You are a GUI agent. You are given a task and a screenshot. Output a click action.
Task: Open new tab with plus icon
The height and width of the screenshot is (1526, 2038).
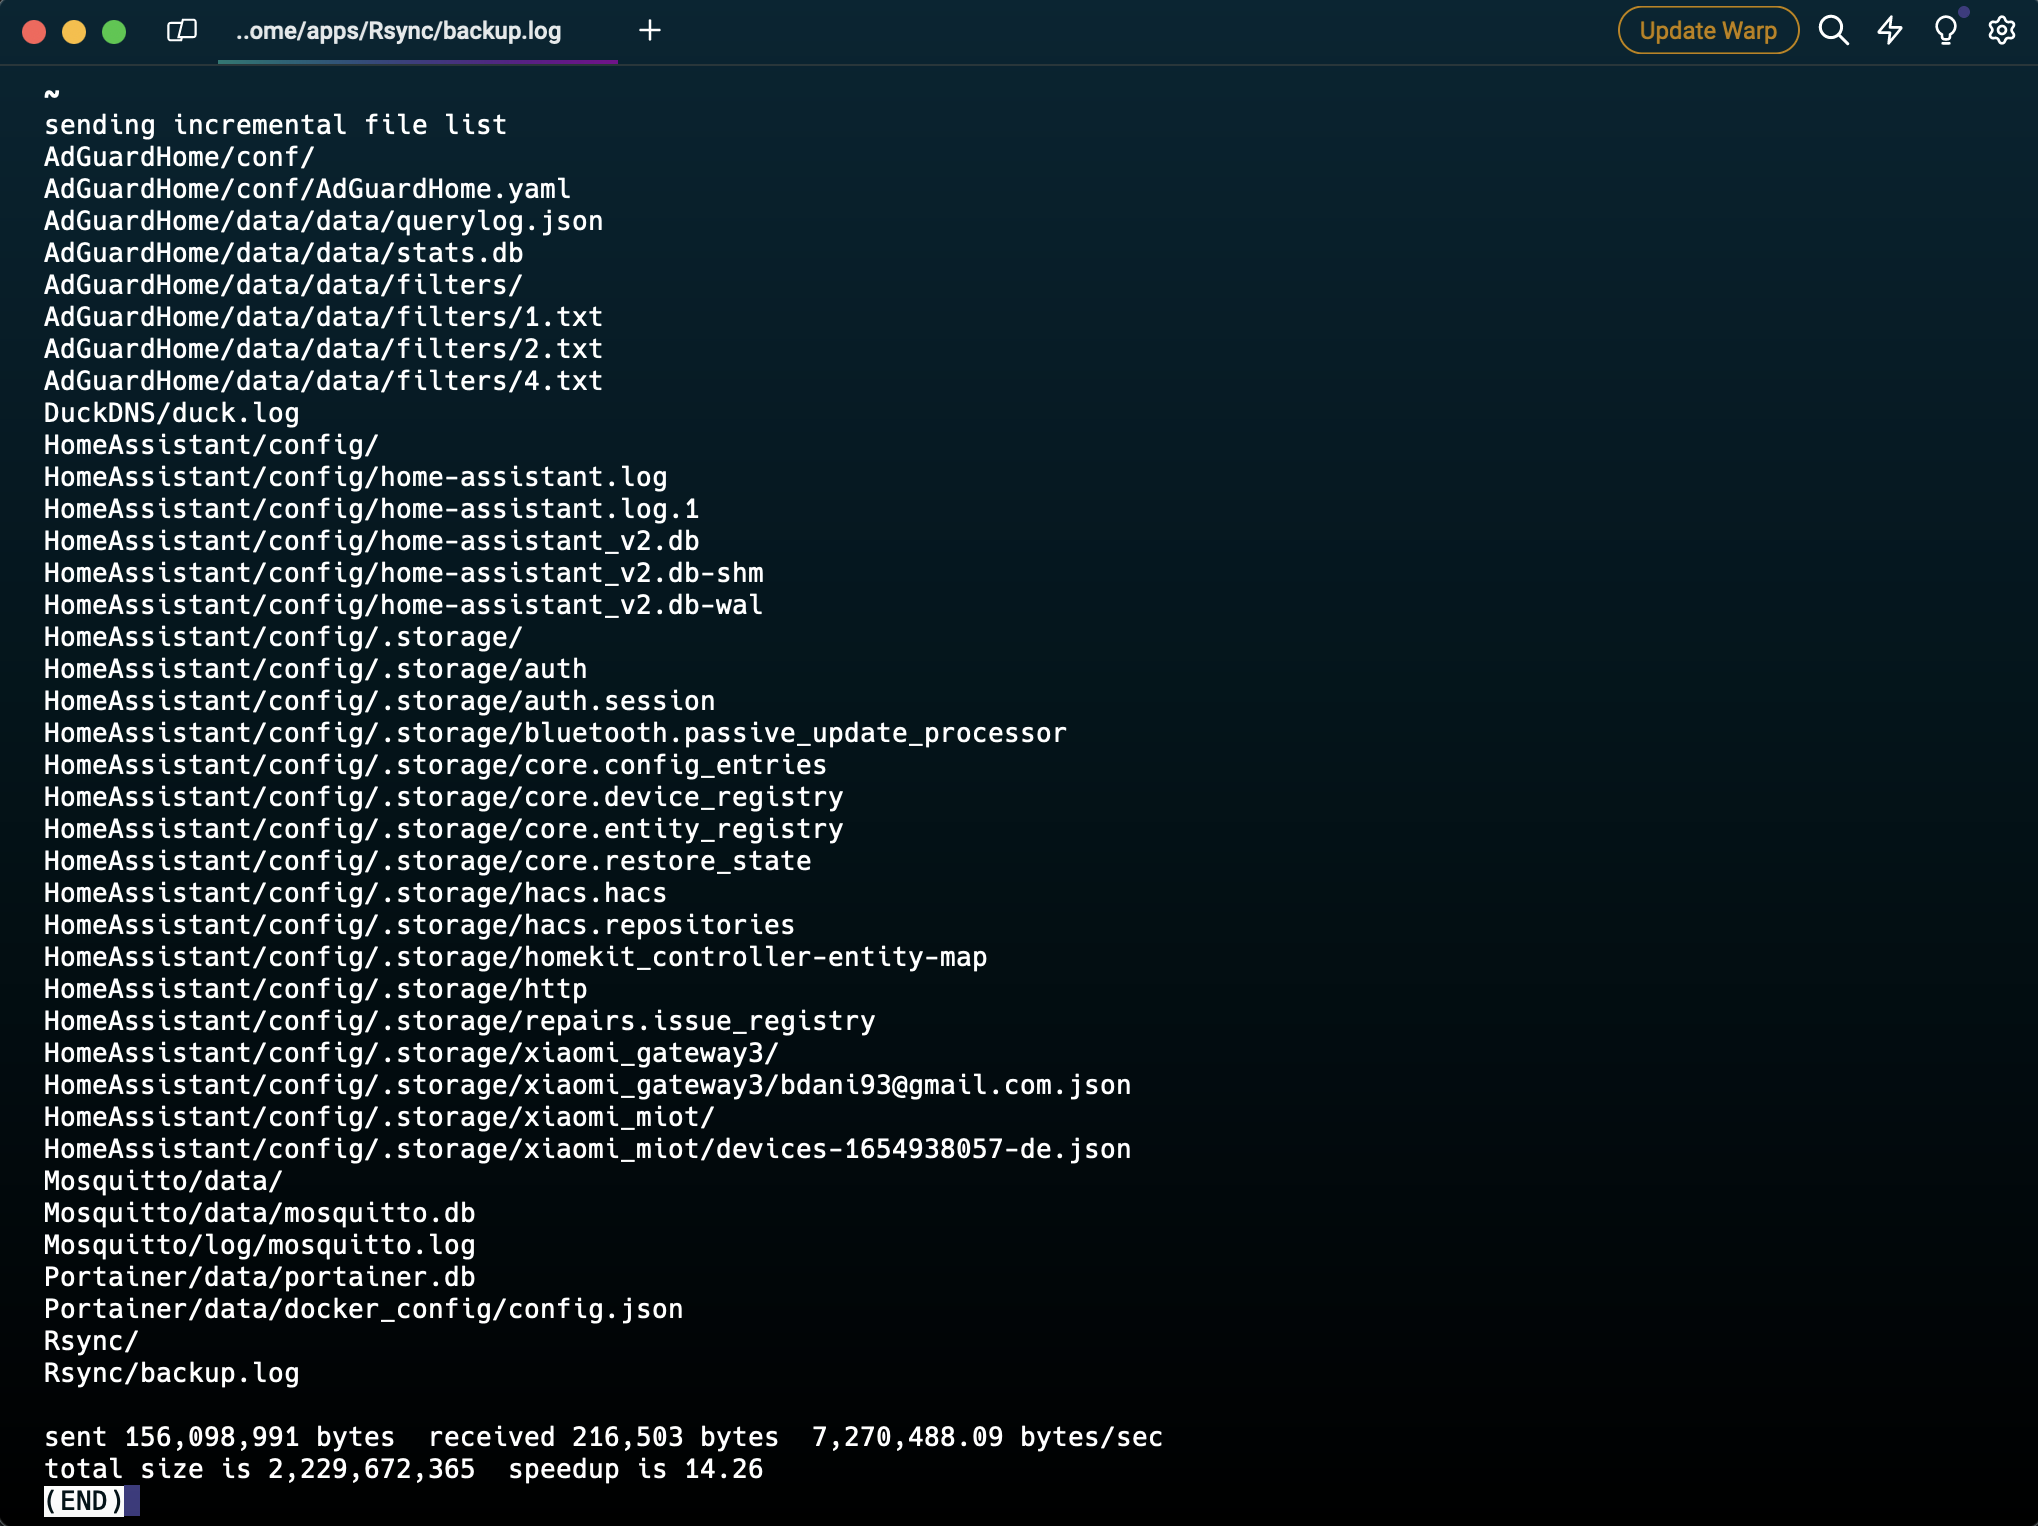point(650,31)
